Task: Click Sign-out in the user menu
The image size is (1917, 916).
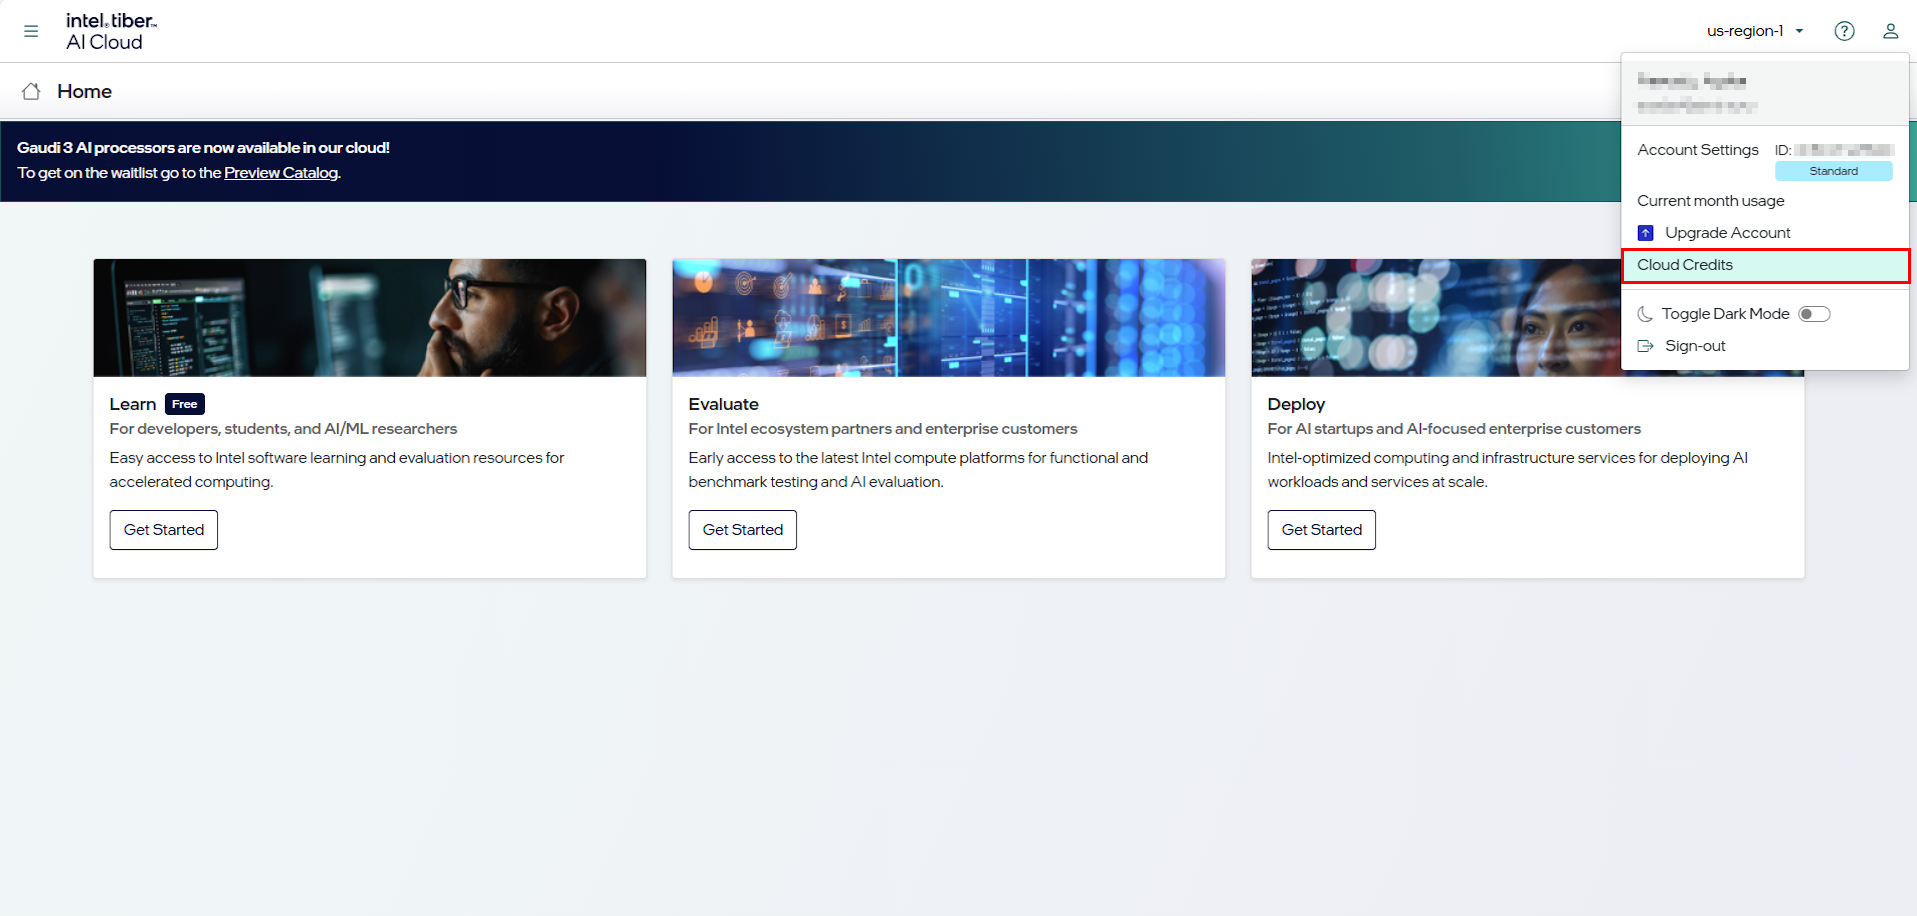Action: [x=1695, y=346]
